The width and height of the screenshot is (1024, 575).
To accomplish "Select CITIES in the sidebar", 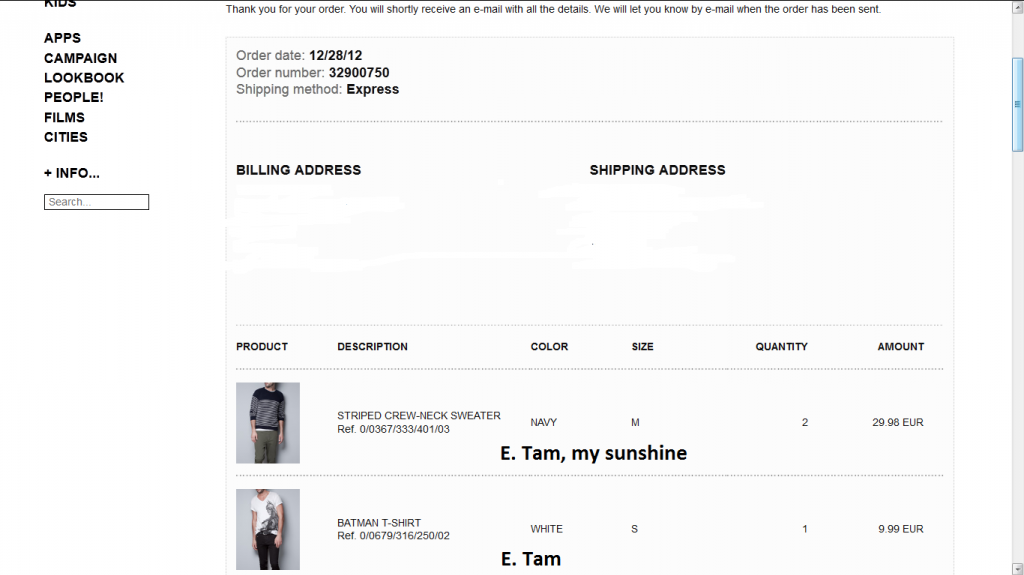I will (x=65, y=137).
